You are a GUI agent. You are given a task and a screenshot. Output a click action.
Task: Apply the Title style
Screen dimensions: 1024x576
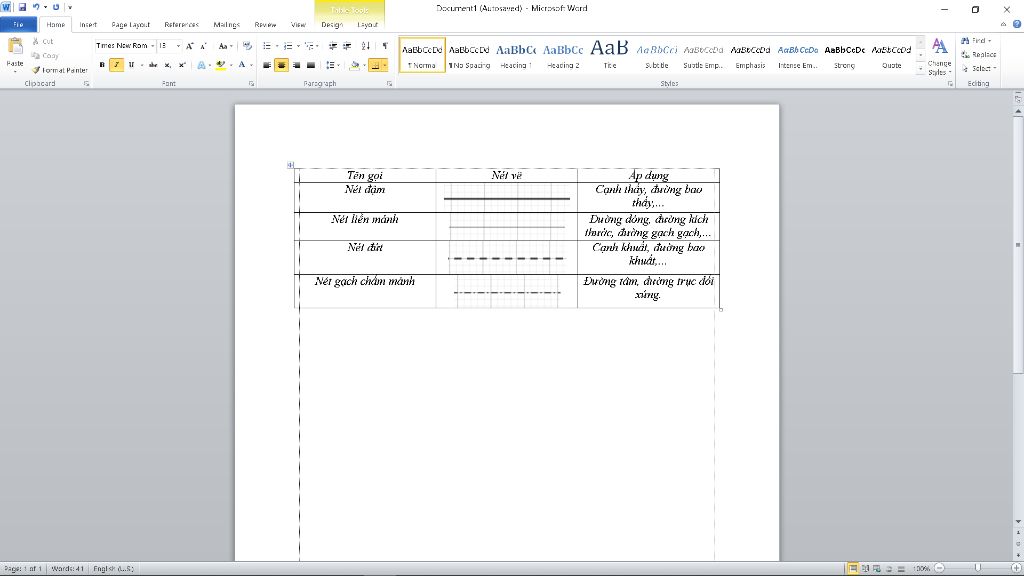tap(609, 55)
